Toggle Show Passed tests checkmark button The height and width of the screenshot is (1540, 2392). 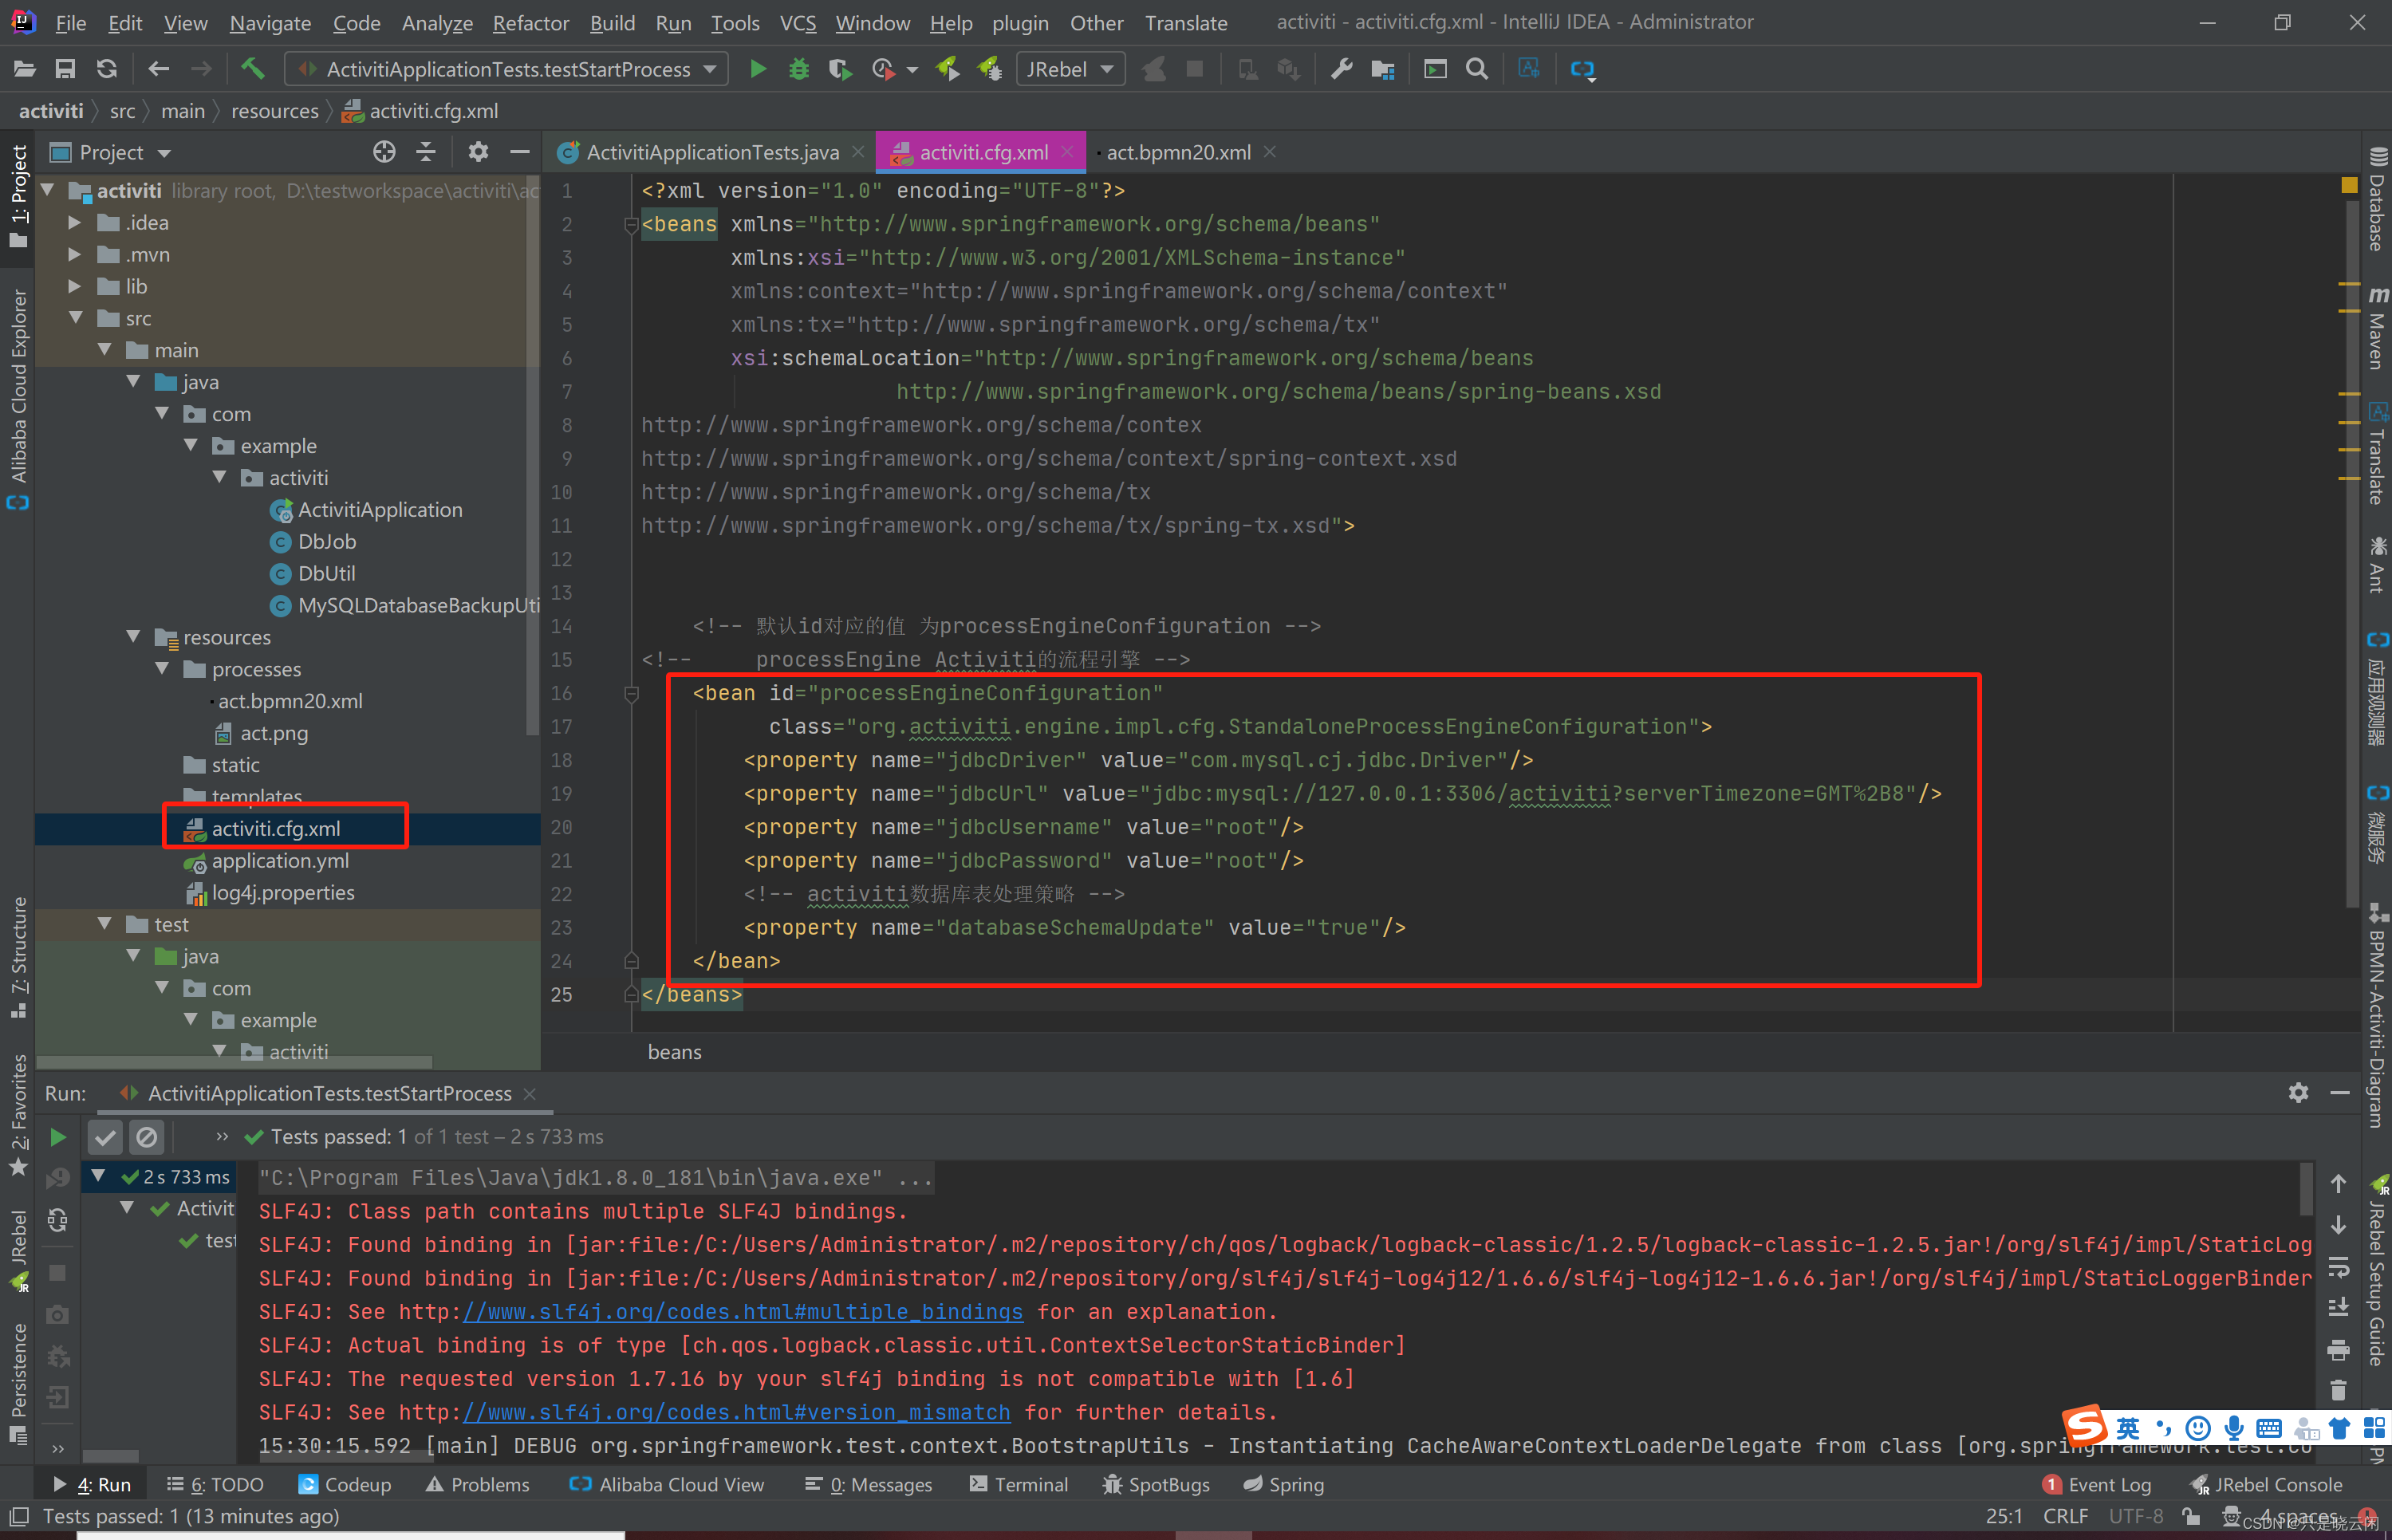[x=105, y=1137]
